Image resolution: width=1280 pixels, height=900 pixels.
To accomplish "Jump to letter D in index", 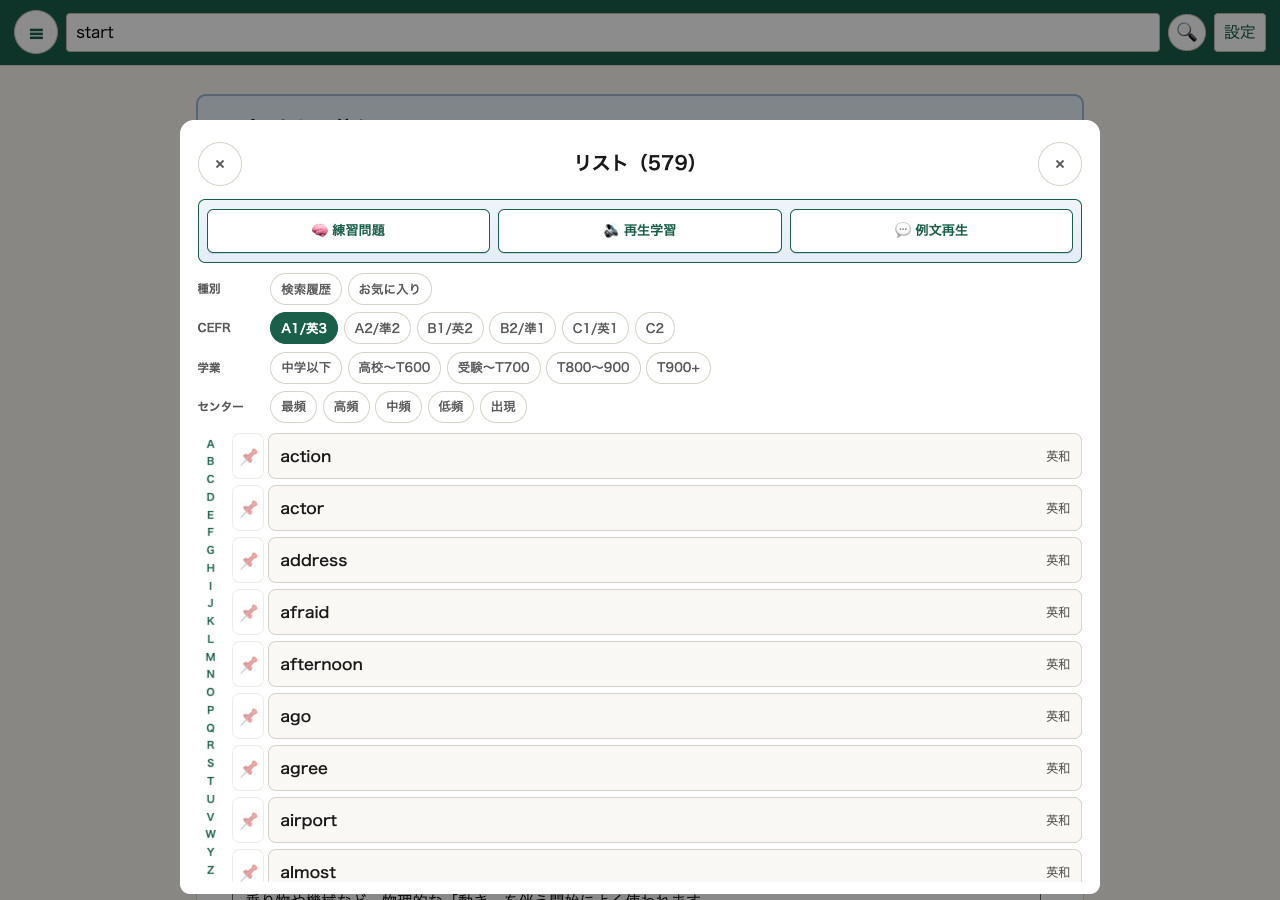I will pos(210,497).
